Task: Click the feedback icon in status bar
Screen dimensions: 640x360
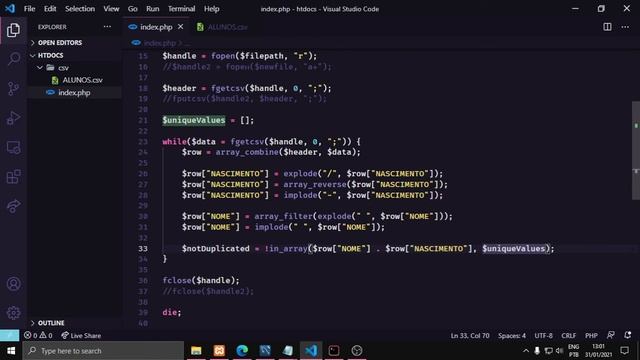Action: pyautogui.click(x=611, y=335)
